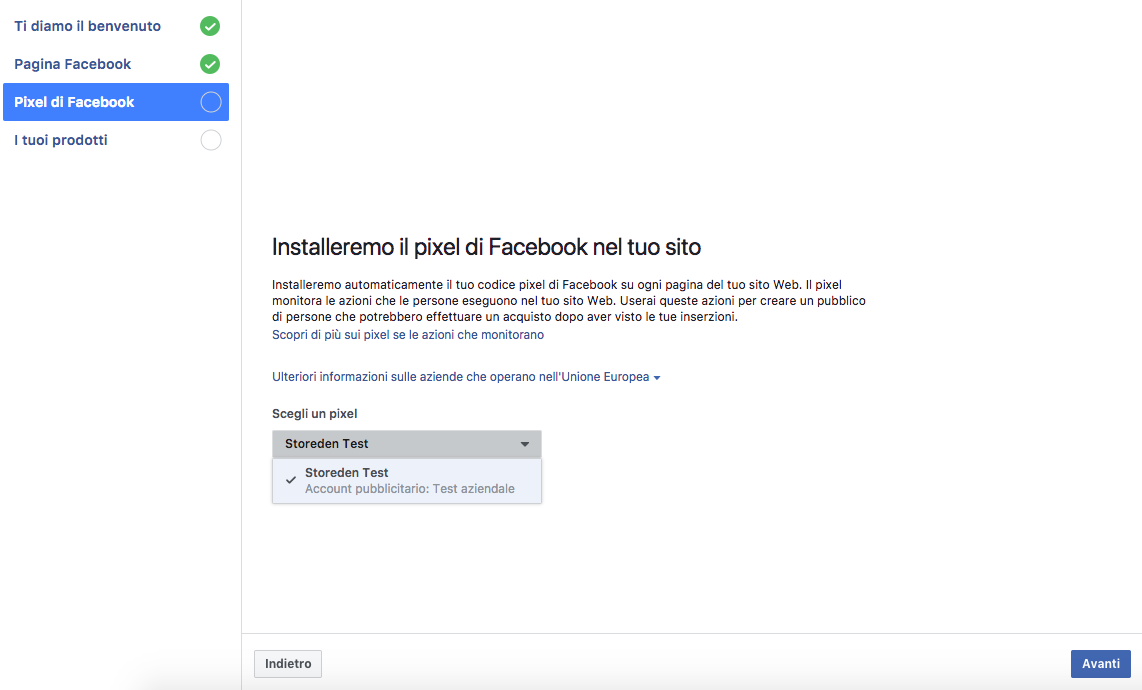The image size is (1142, 690).
Task: Expand Ulteriori informazioni sulle aziende nell'Unione Europea
Action: pos(460,377)
